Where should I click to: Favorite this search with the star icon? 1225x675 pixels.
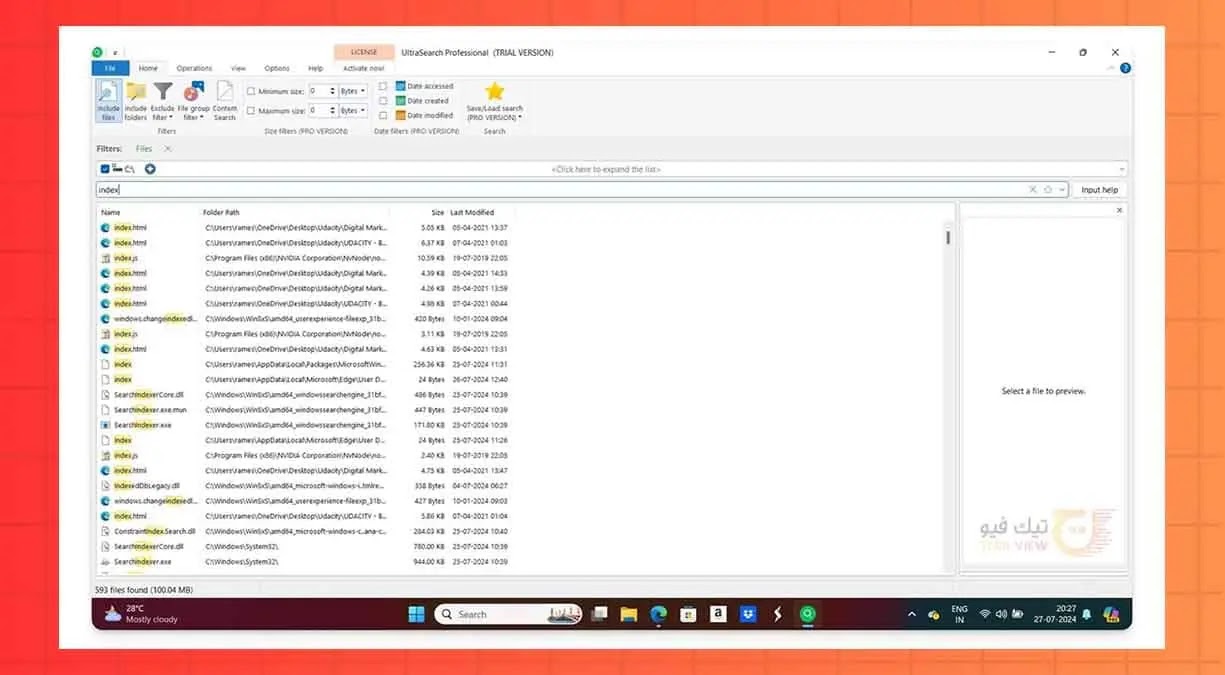[x=1047, y=189]
